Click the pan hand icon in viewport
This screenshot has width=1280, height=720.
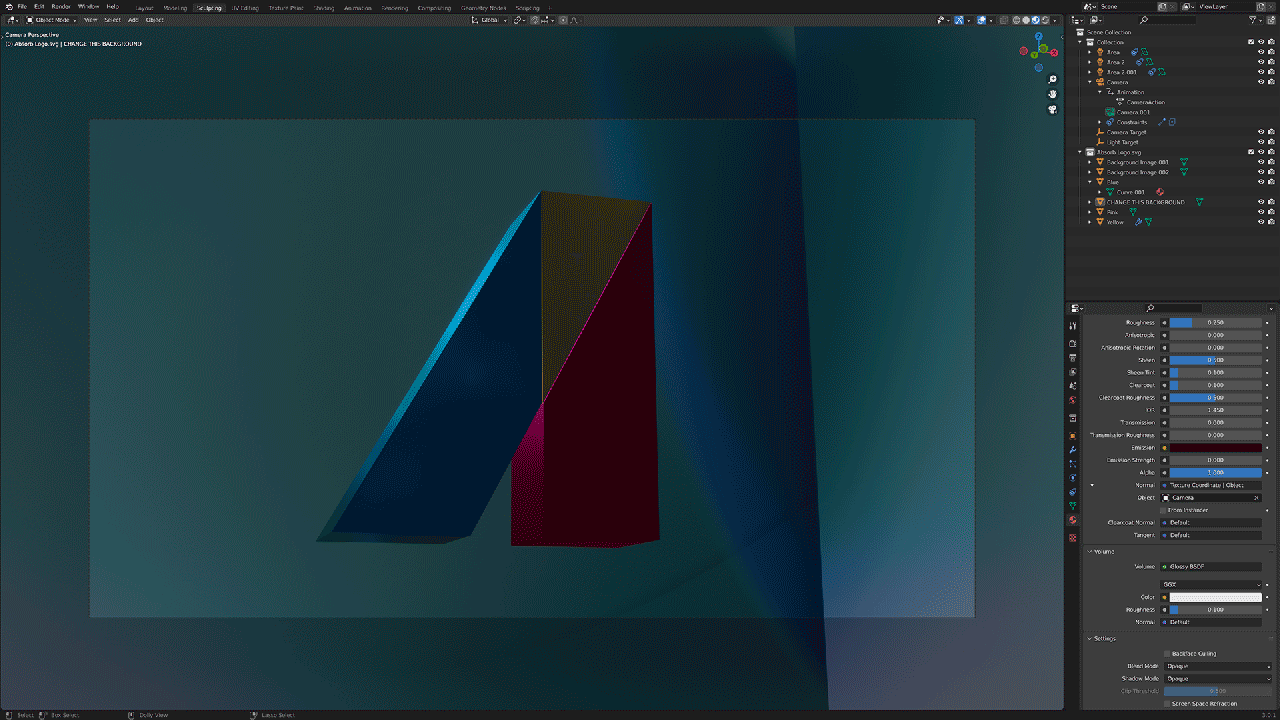(x=1053, y=94)
